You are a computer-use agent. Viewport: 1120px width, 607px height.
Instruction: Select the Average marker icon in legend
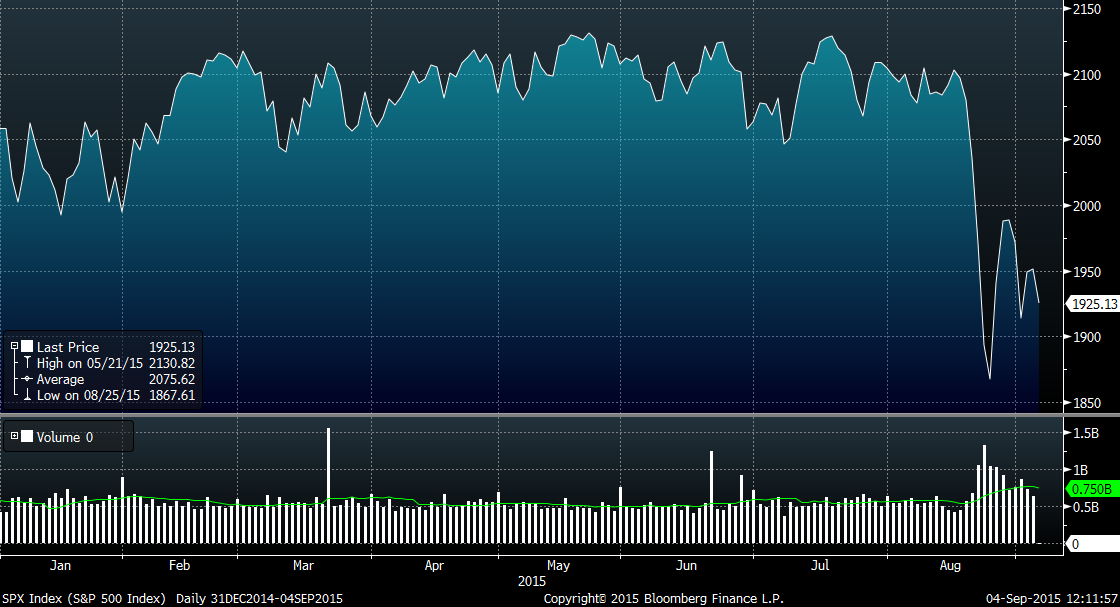pyautogui.click(x=27, y=379)
